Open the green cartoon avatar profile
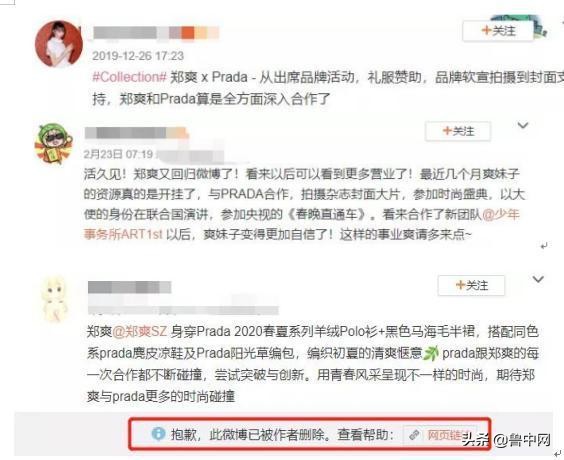 54,144
